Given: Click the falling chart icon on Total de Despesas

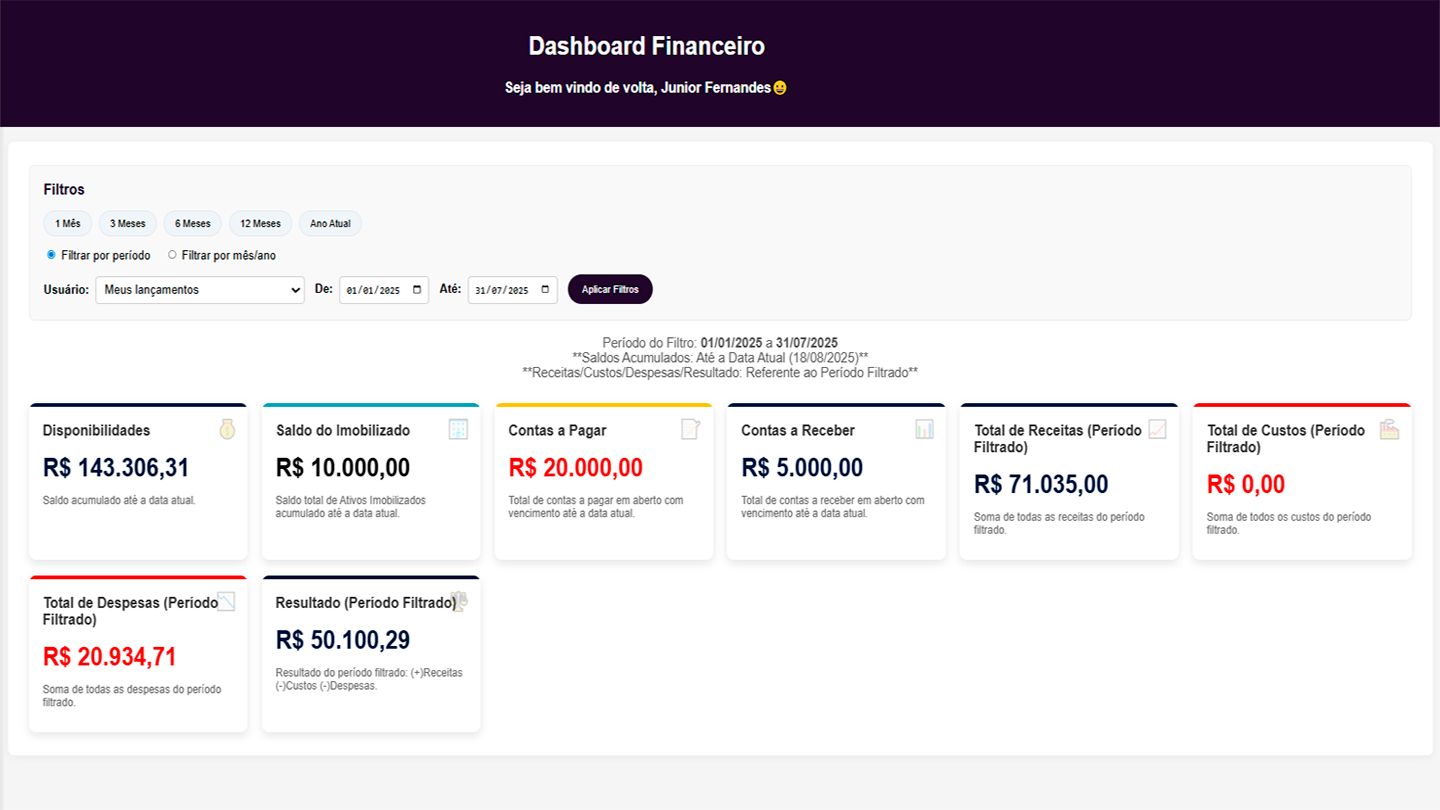Looking at the screenshot, I should pos(226,601).
